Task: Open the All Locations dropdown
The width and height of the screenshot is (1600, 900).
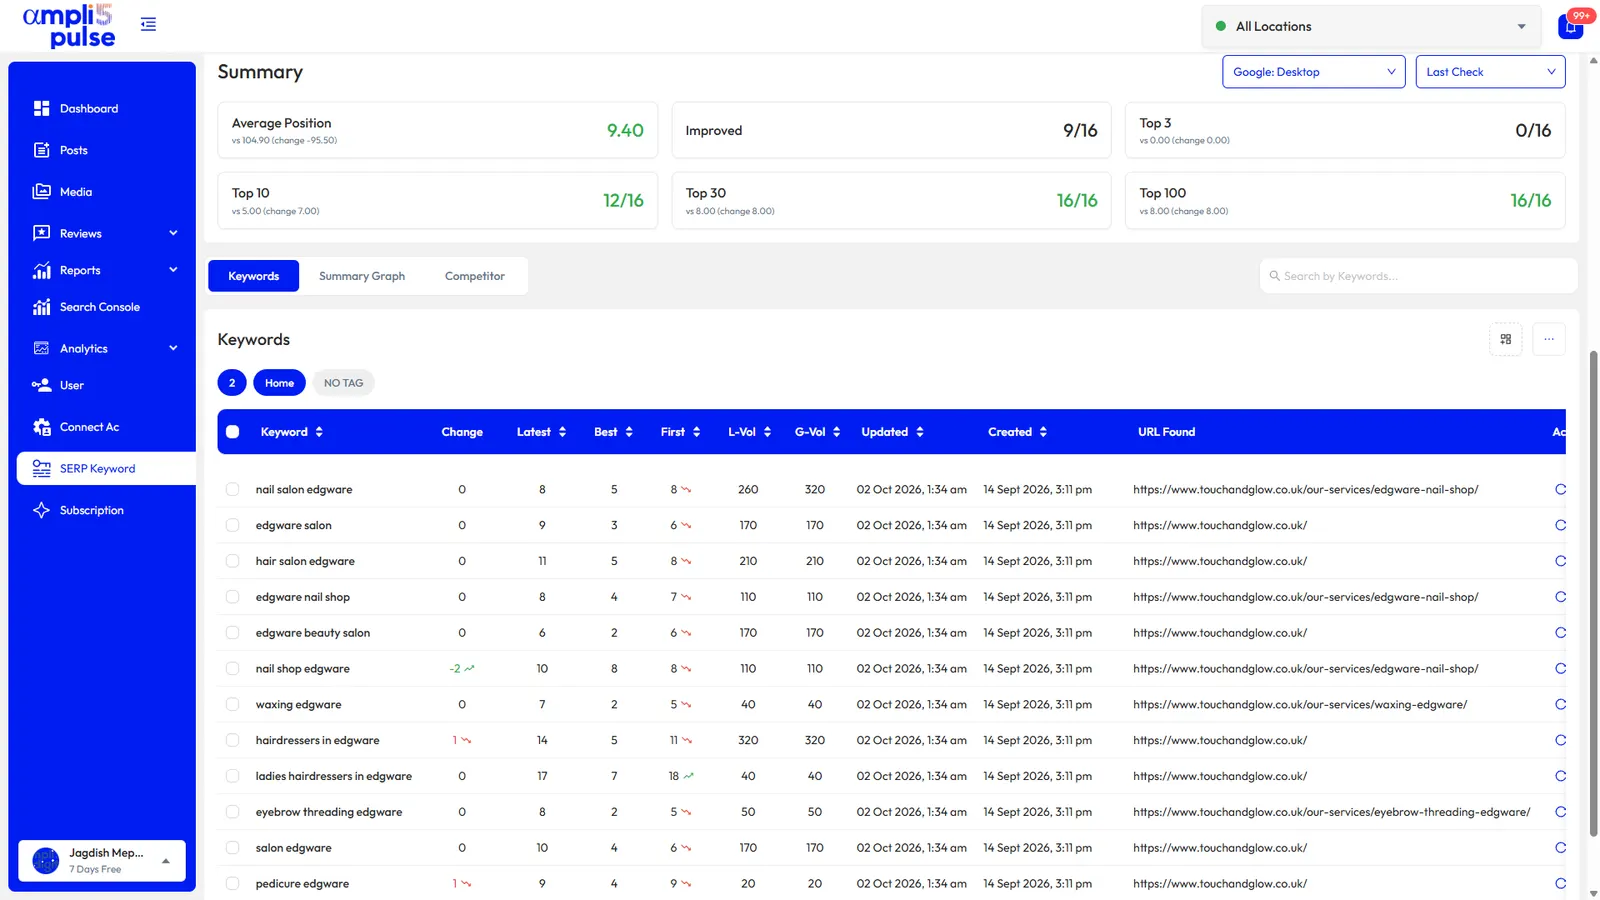Action: click(x=1372, y=27)
